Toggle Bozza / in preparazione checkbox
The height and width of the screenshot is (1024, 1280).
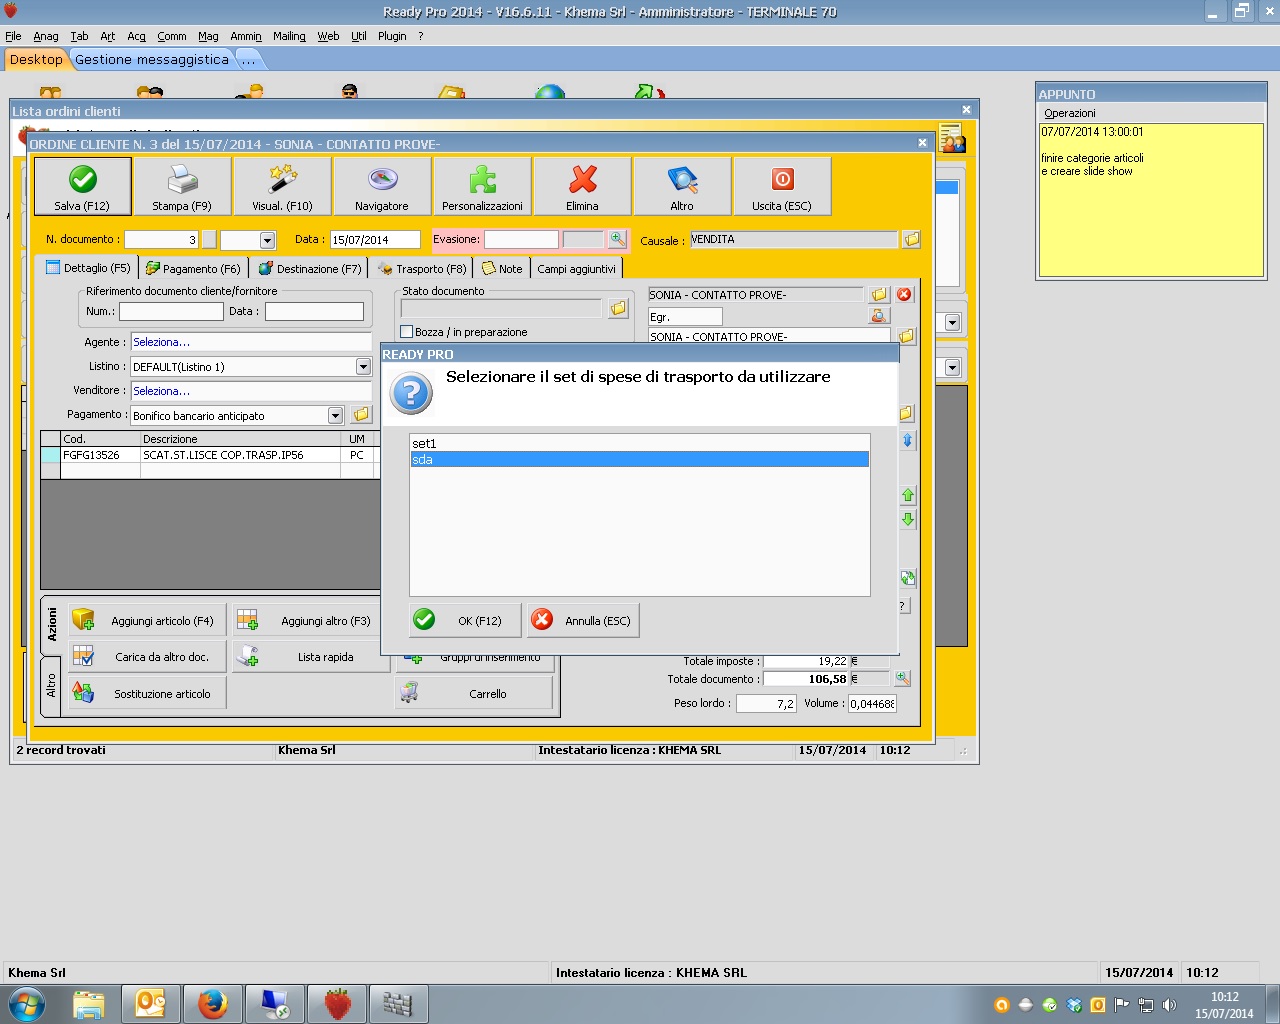(x=406, y=332)
